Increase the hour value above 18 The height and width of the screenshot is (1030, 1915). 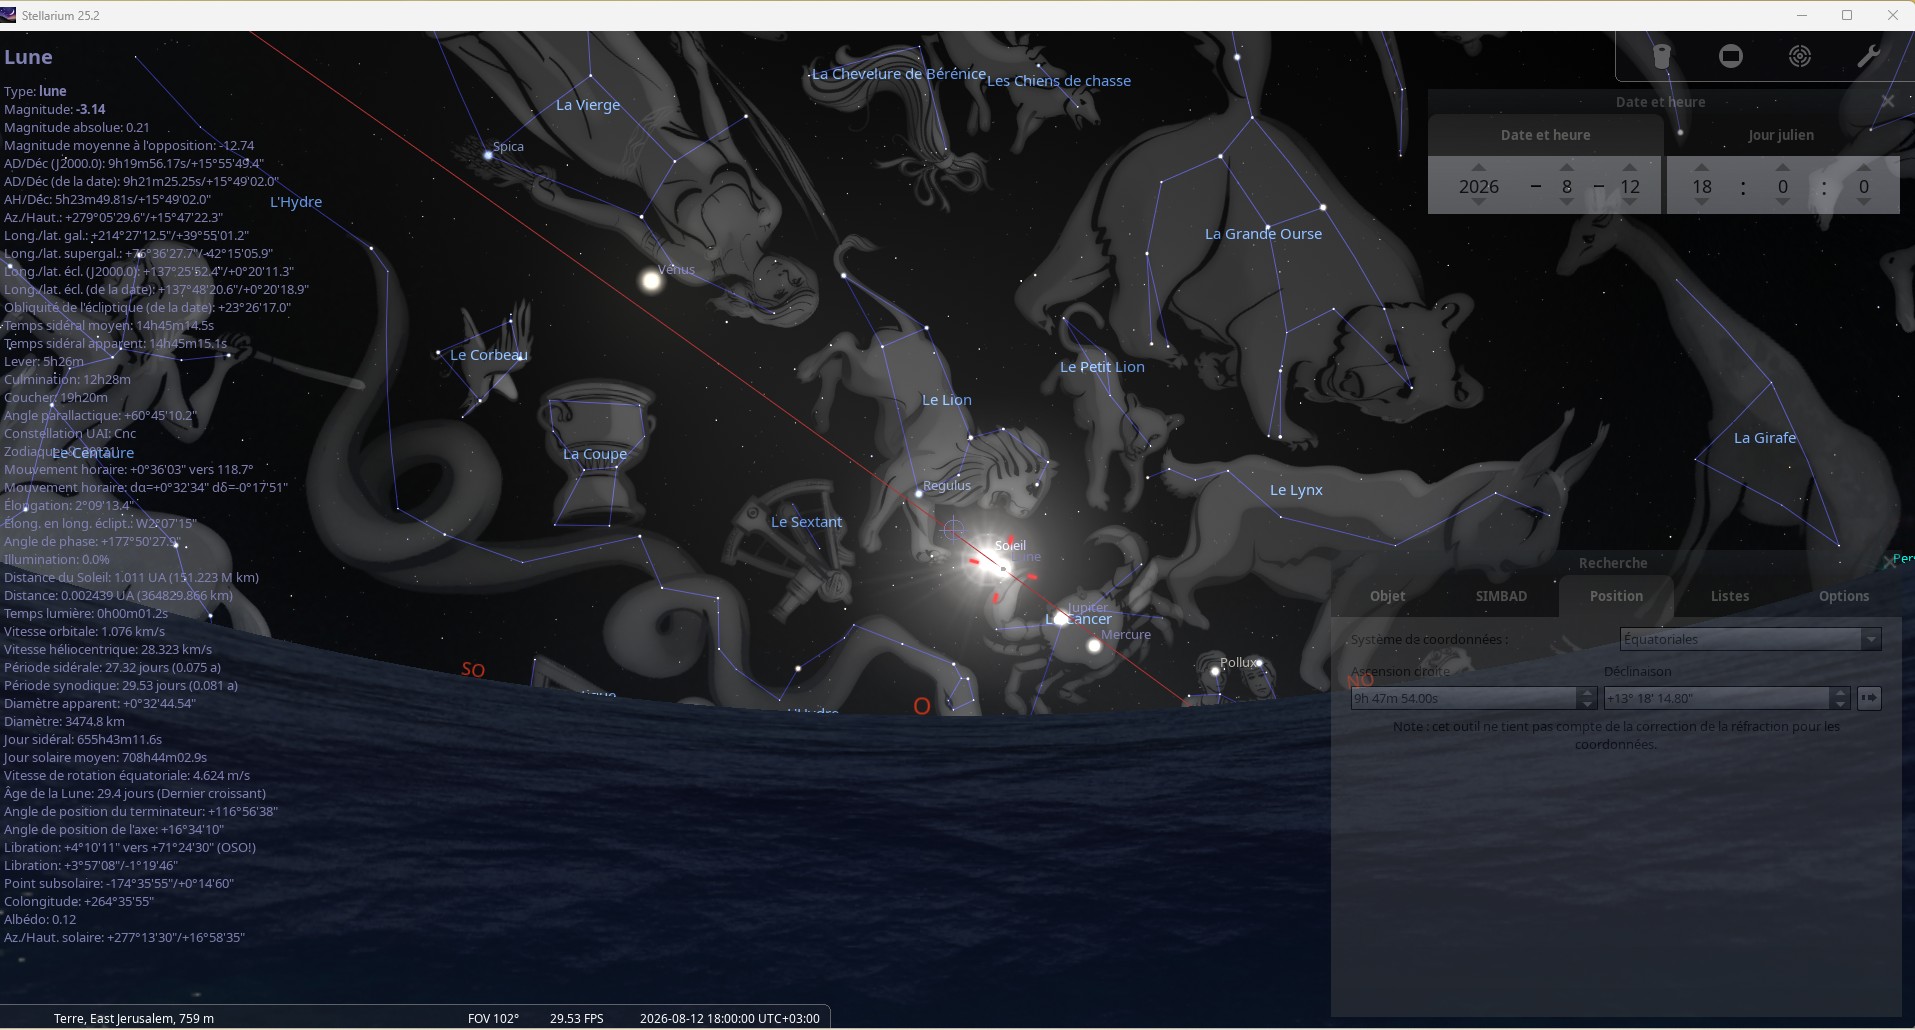[1702, 167]
